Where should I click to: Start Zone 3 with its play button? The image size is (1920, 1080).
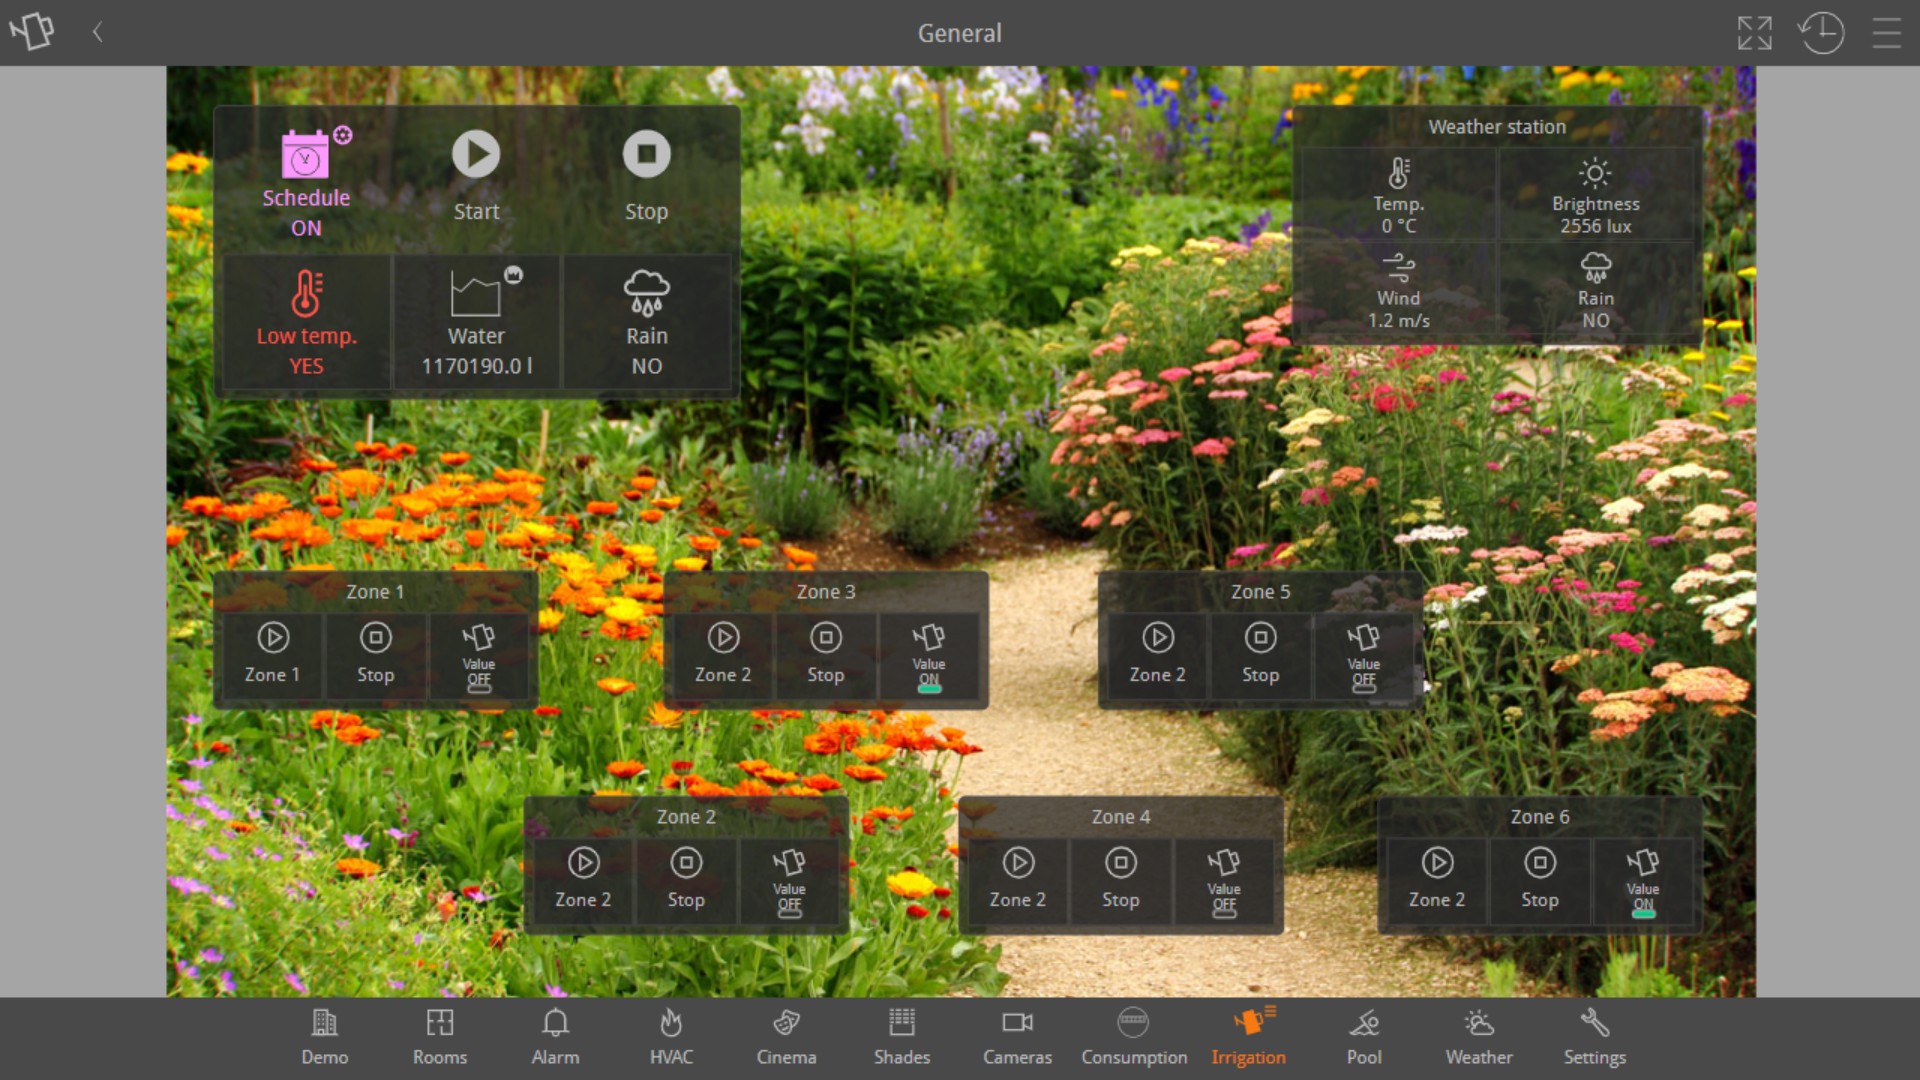[x=723, y=638]
